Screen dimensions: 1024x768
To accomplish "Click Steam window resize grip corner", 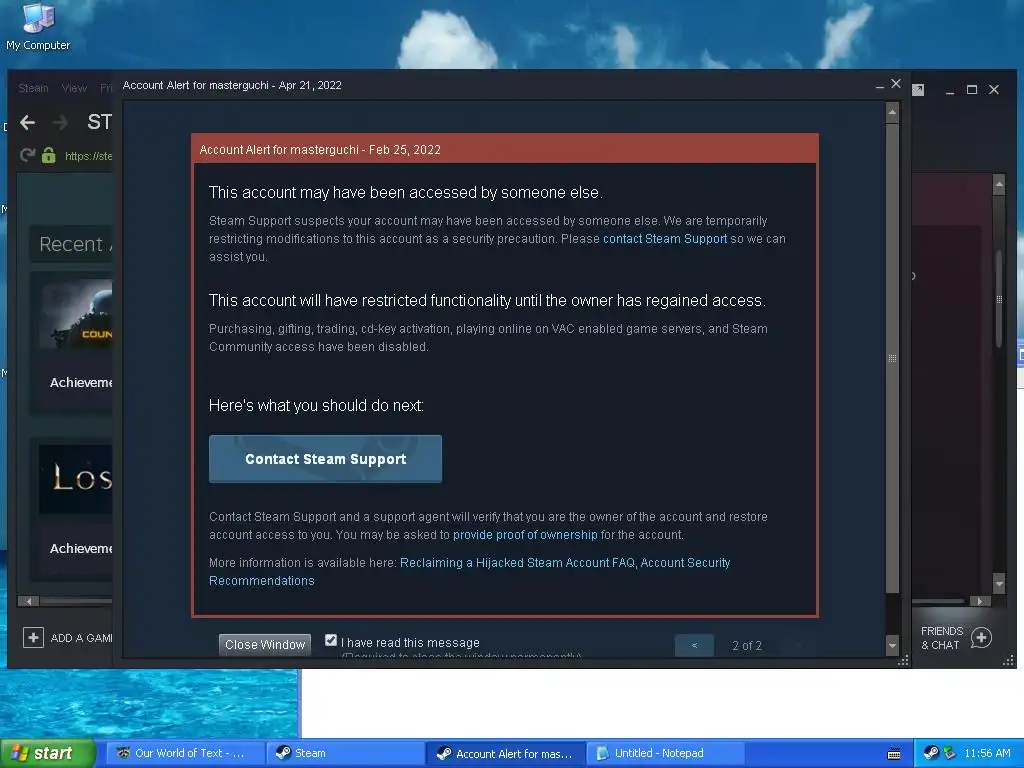I will 1008,661.
